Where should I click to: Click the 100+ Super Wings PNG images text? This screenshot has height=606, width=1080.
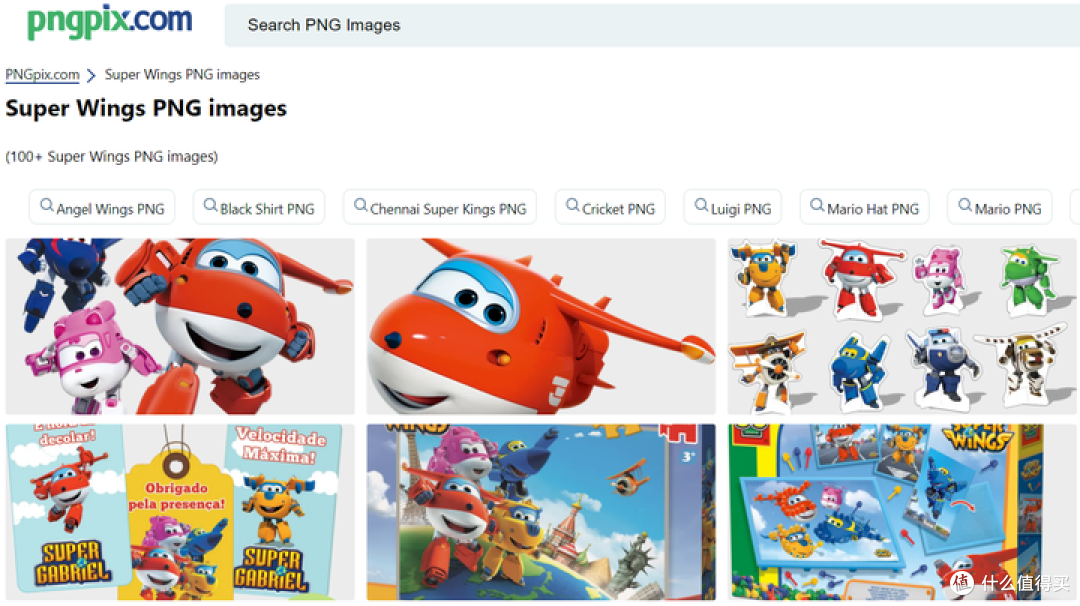(112, 157)
